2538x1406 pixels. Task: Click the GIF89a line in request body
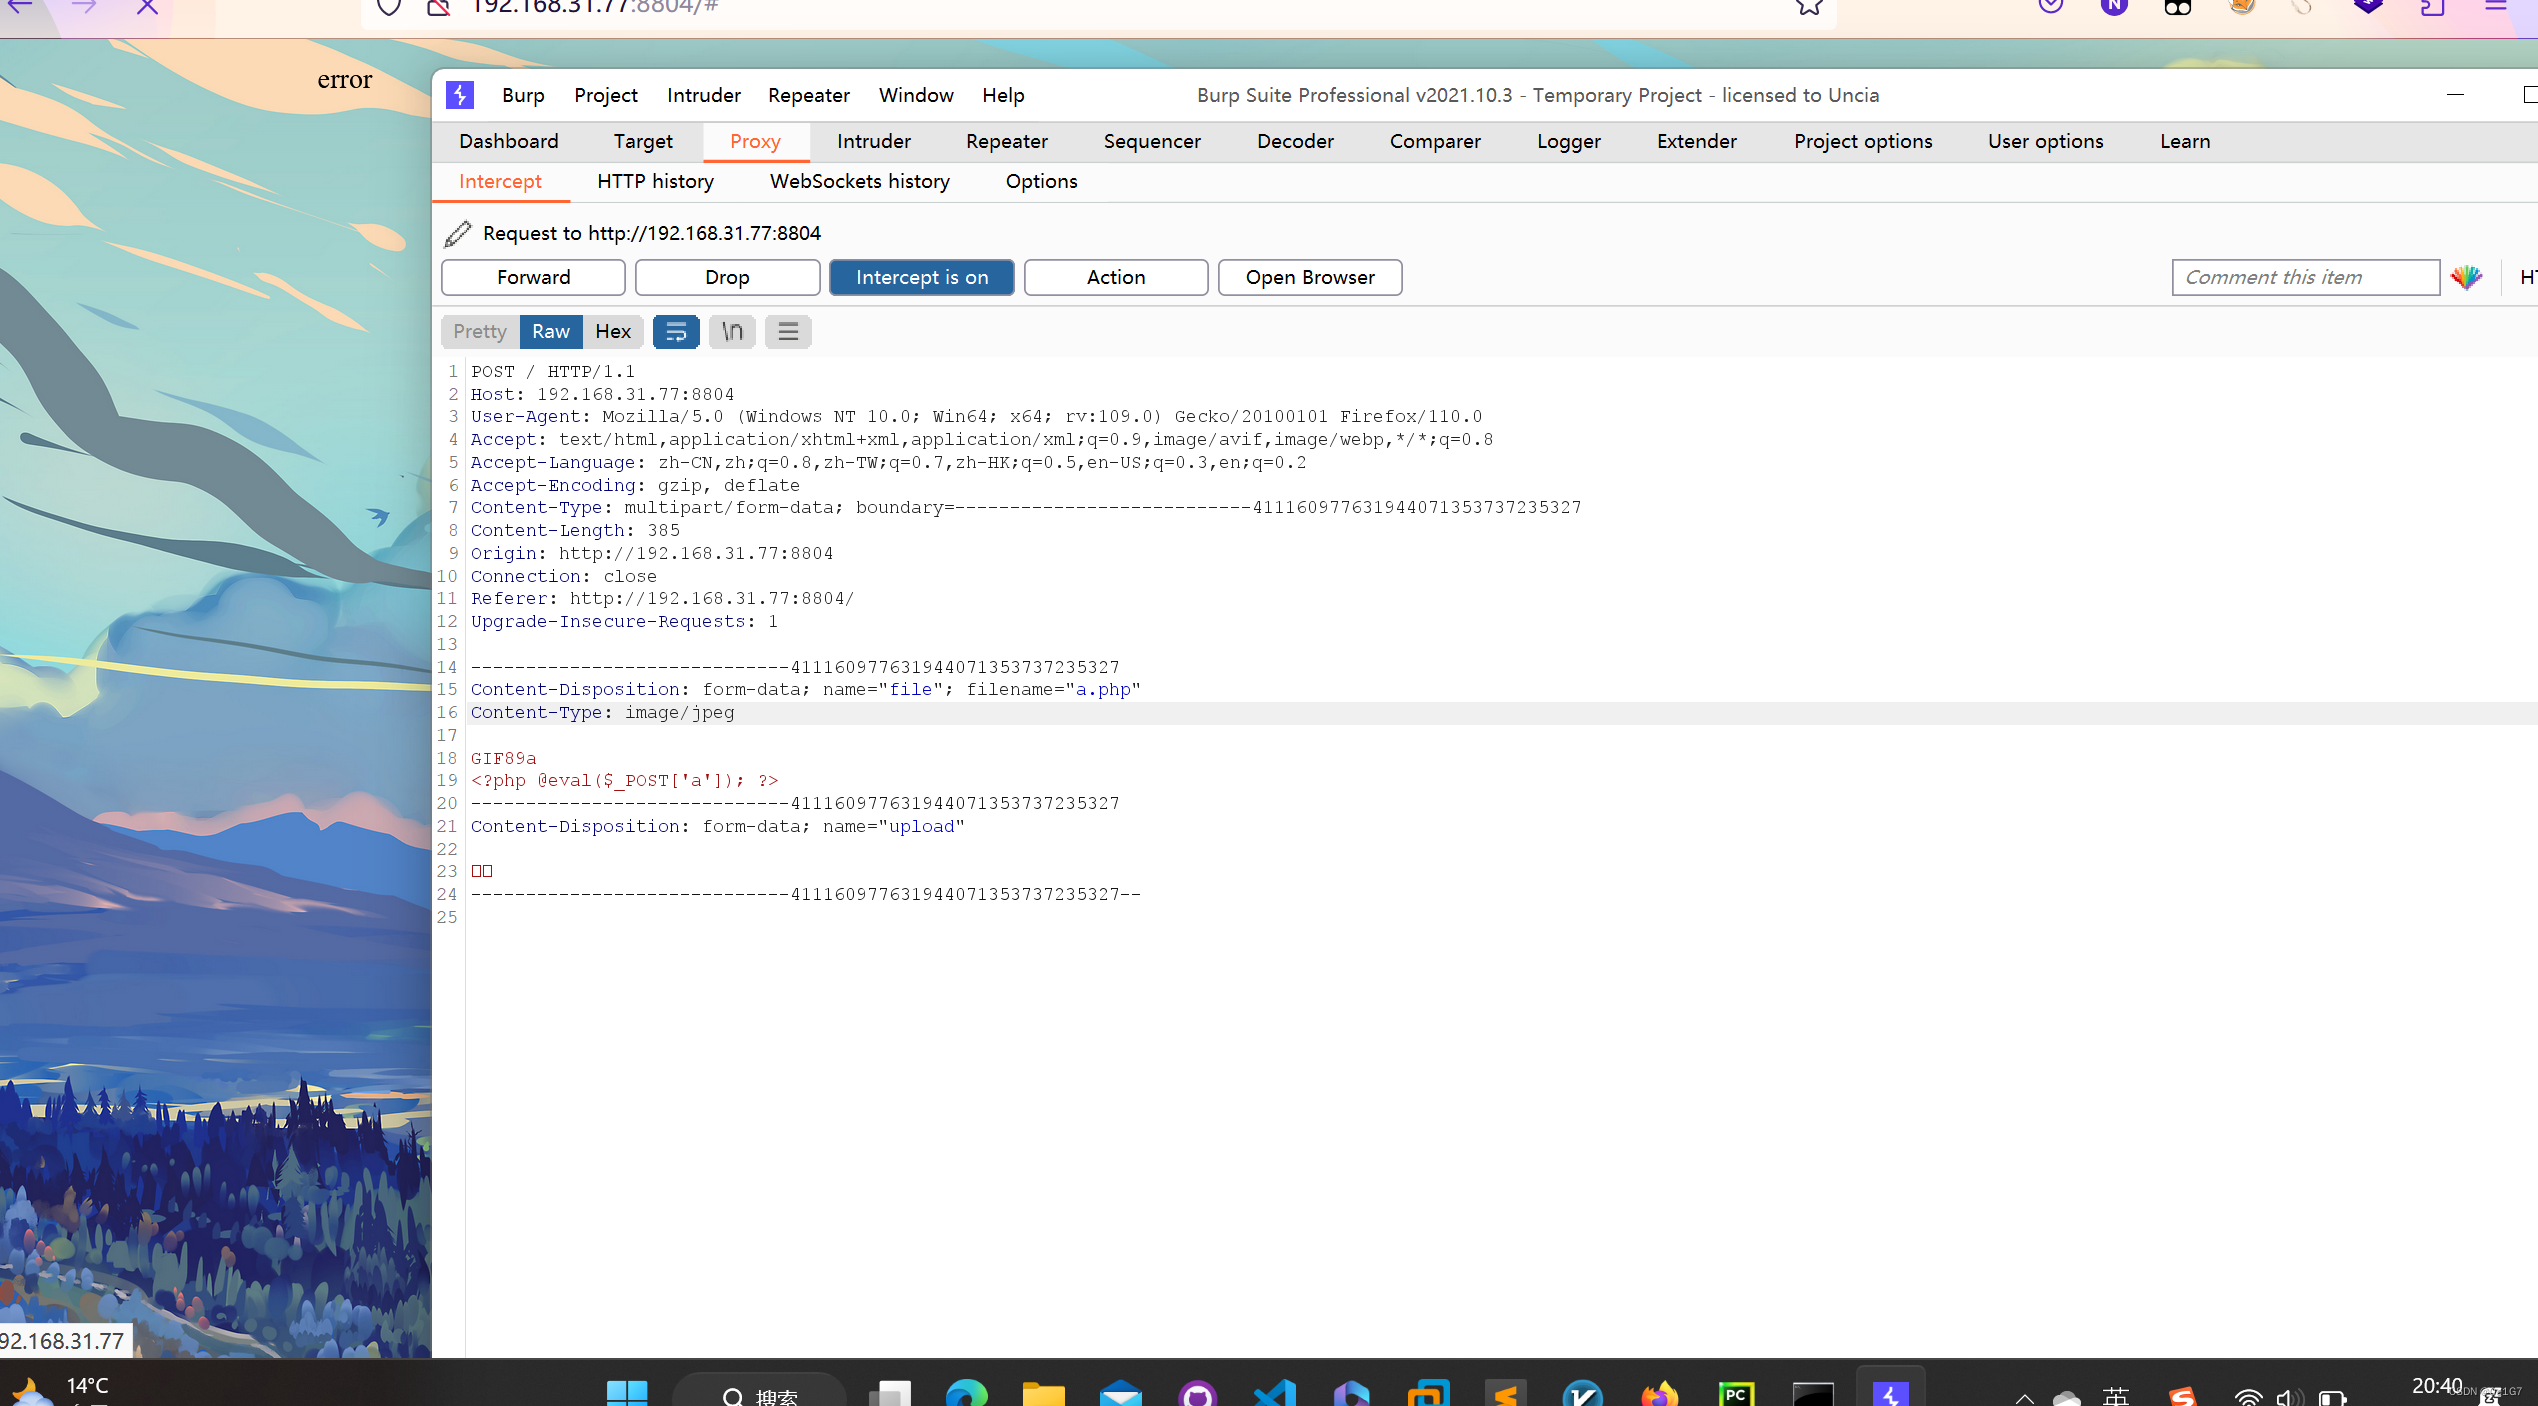click(504, 759)
